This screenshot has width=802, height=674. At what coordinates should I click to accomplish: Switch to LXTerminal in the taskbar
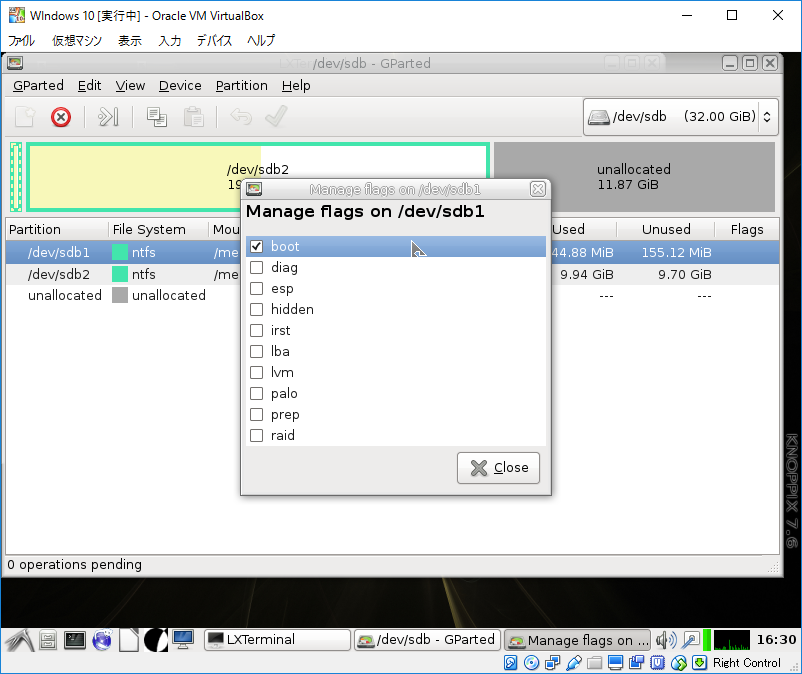point(277,640)
